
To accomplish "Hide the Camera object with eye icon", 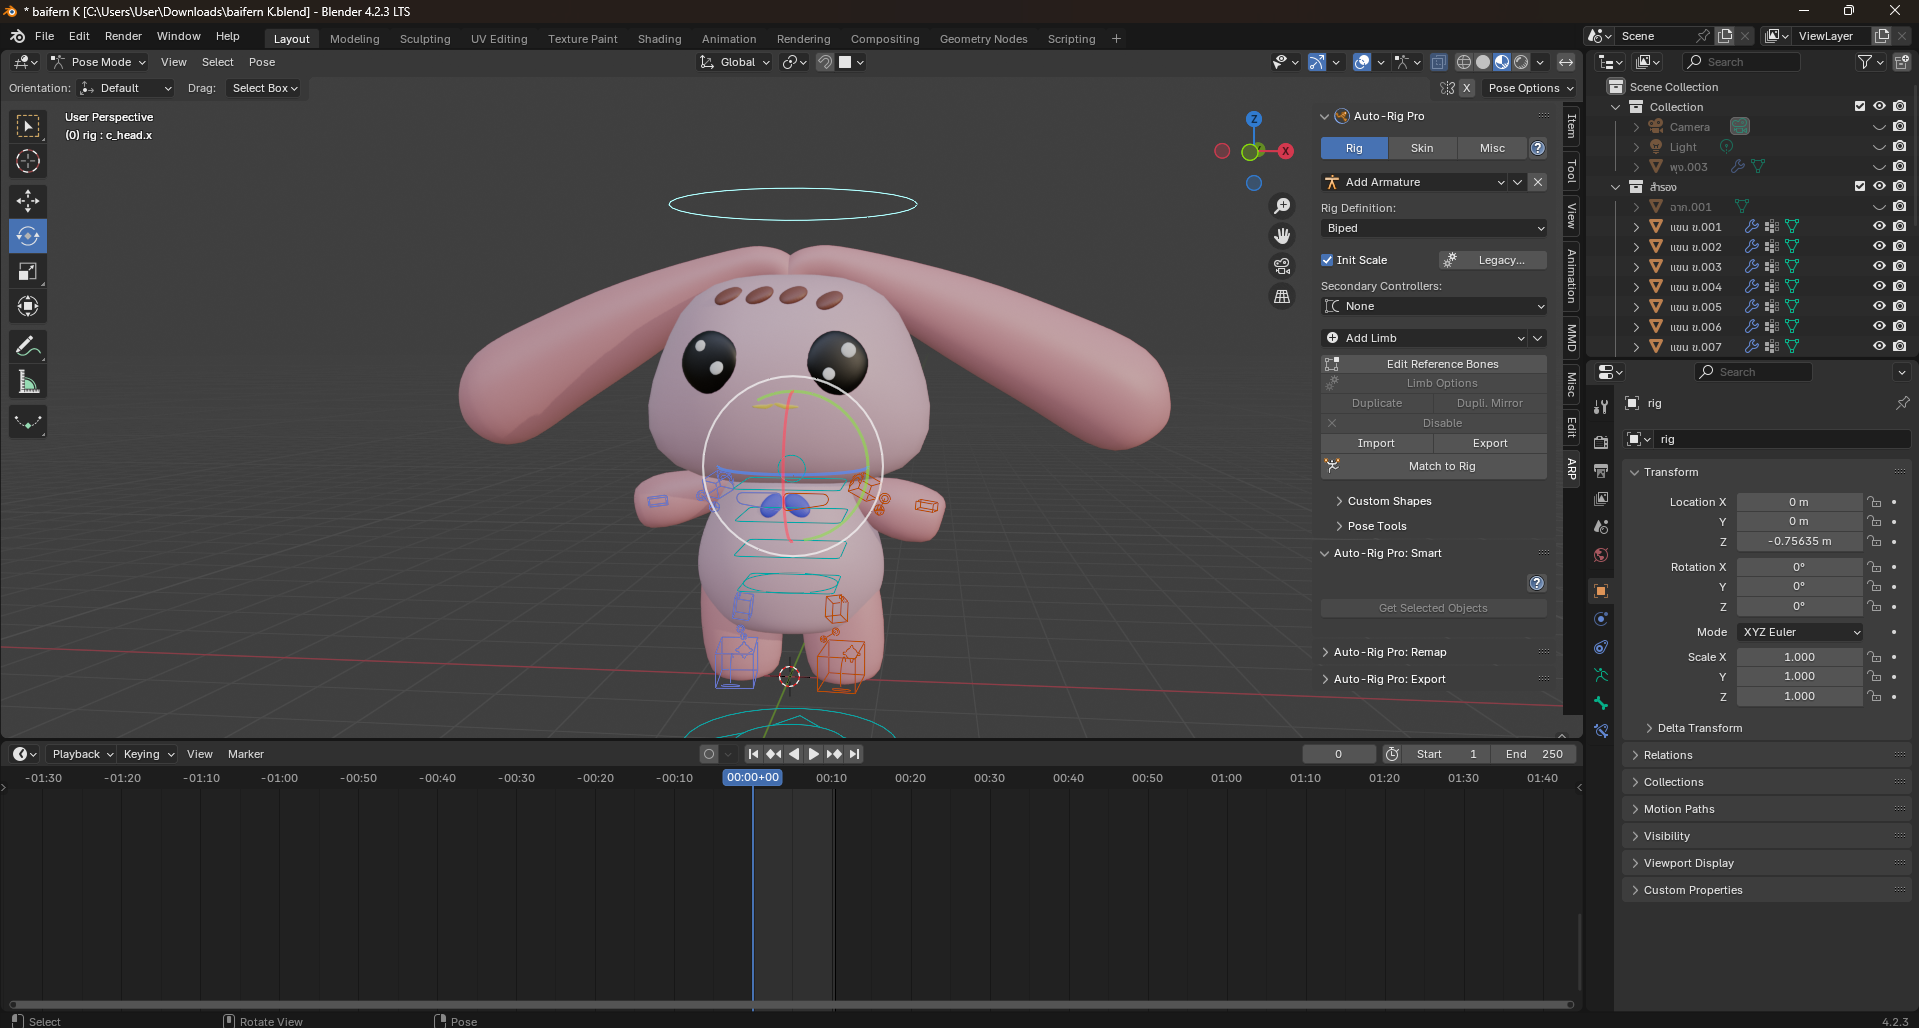I will click(x=1879, y=127).
